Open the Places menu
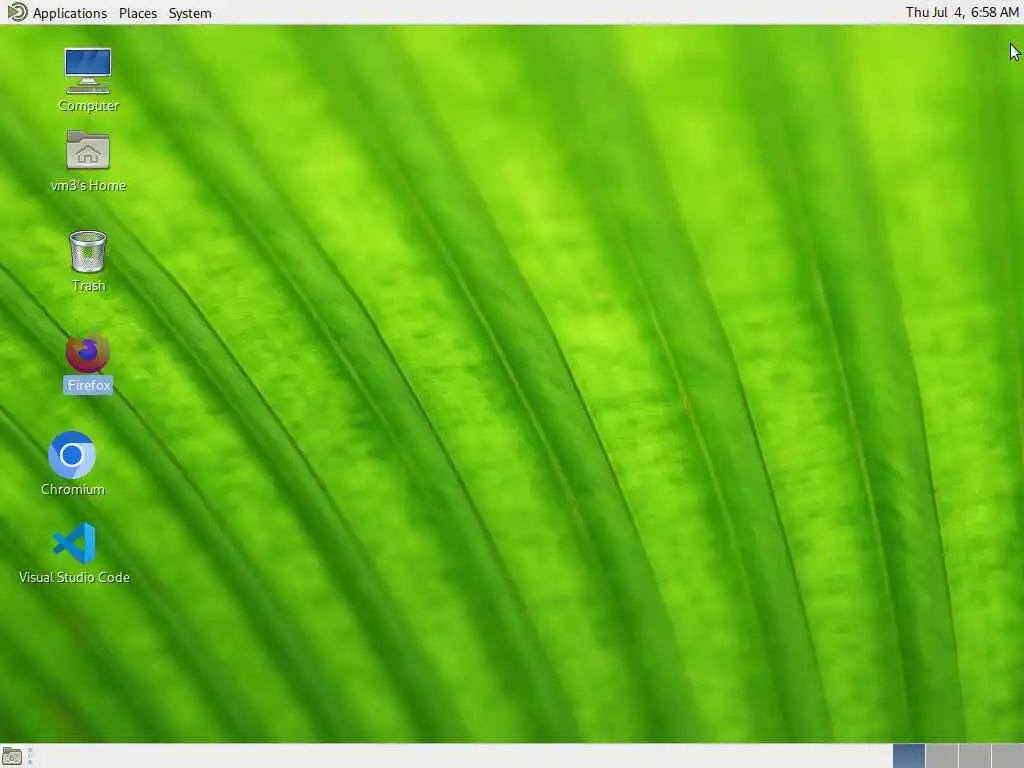 click(138, 13)
